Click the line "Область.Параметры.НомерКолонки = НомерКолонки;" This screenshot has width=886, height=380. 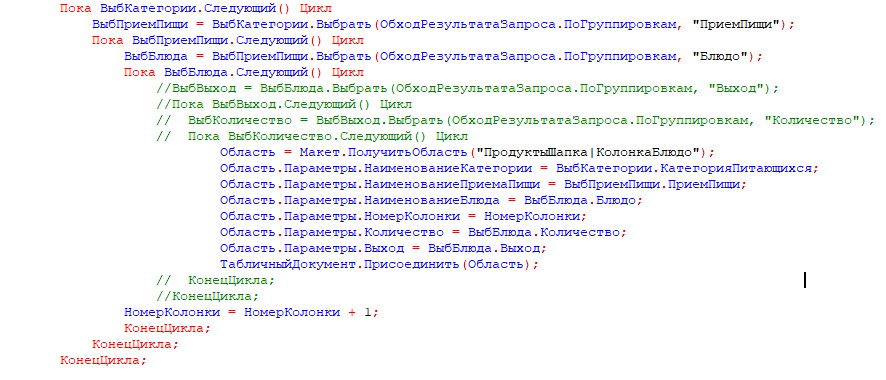[403, 216]
